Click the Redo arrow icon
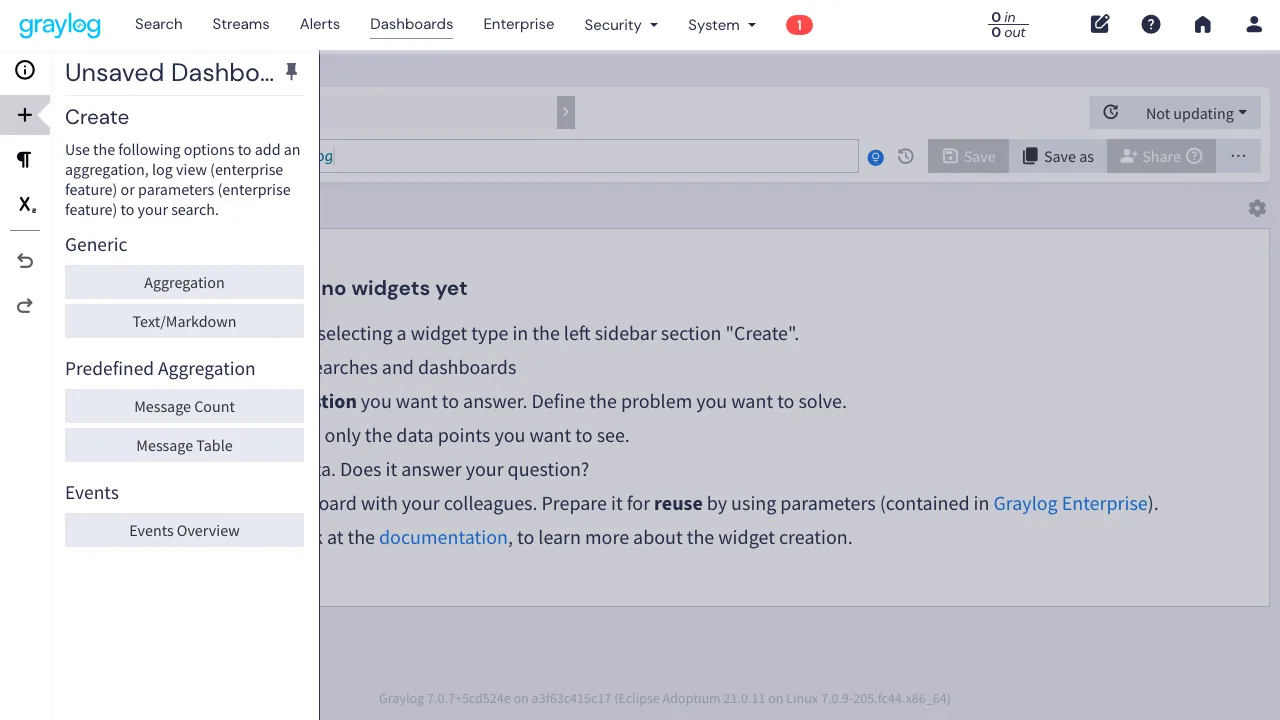Screen dimensions: 1280x720 pos(25,306)
